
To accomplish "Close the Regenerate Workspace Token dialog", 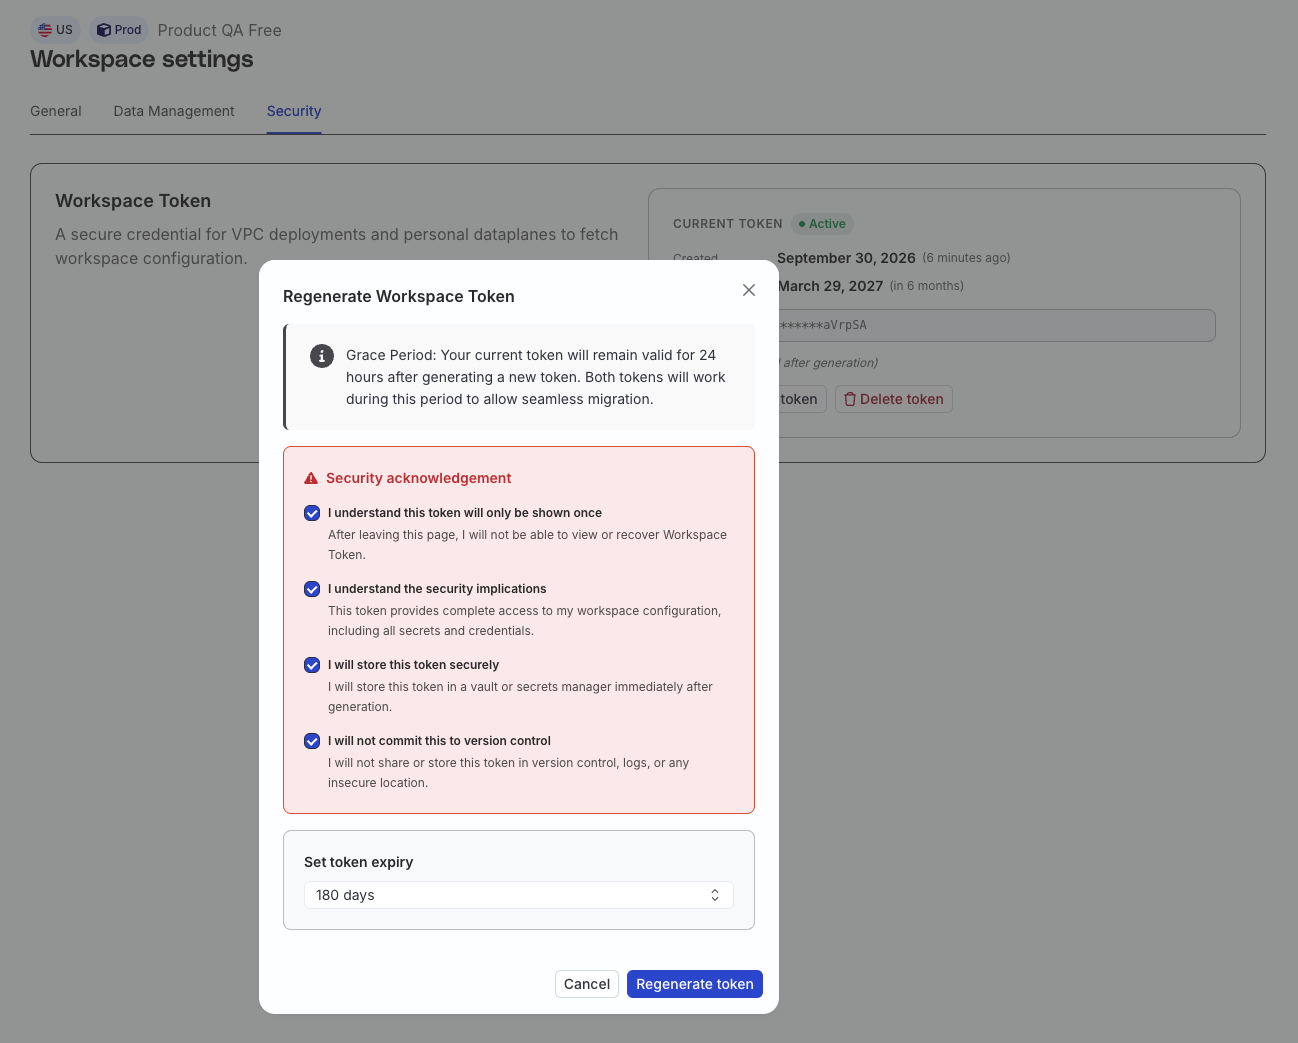I will point(749,290).
